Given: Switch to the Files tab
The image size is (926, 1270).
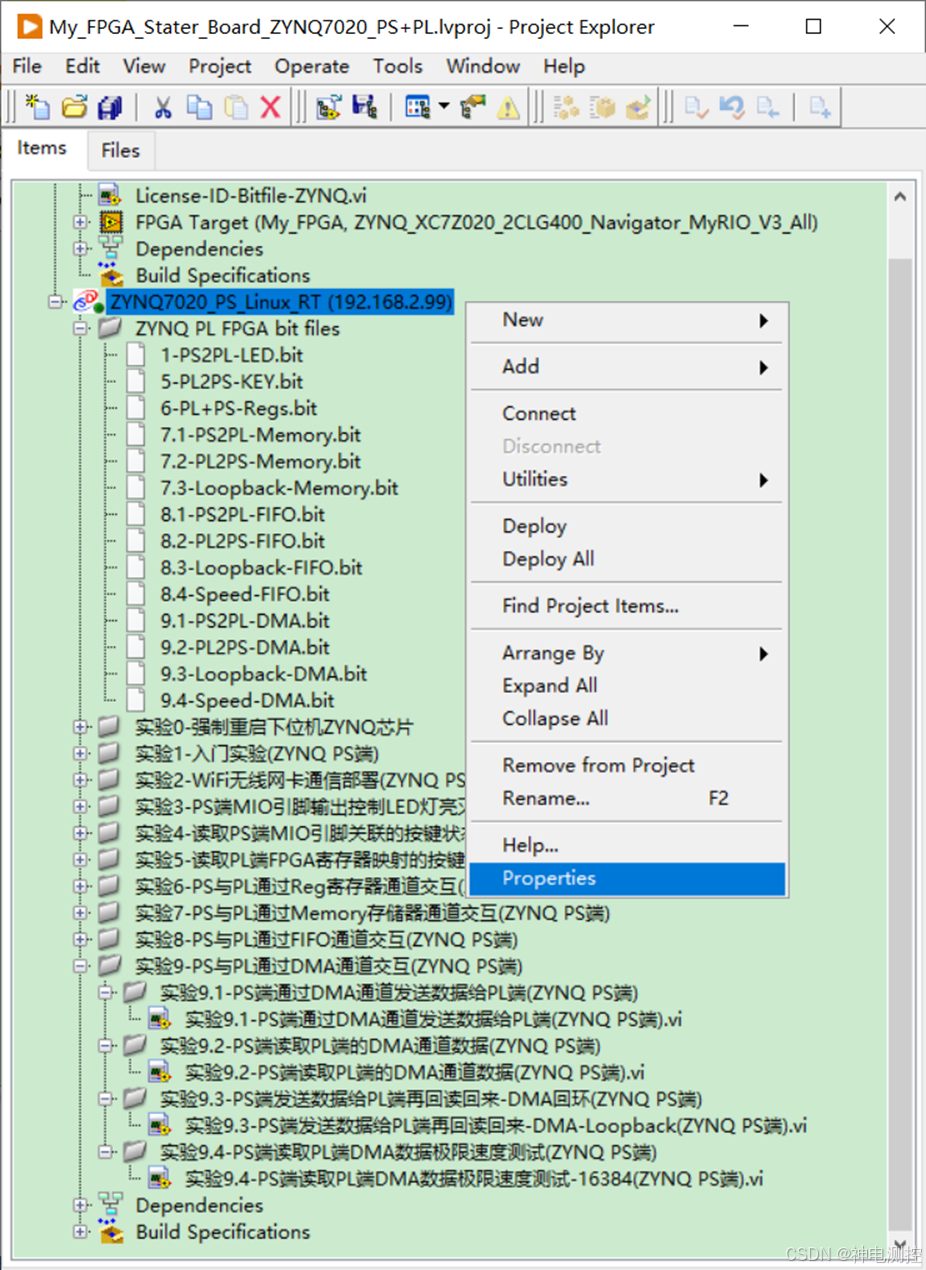Looking at the screenshot, I should tap(120, 151).
